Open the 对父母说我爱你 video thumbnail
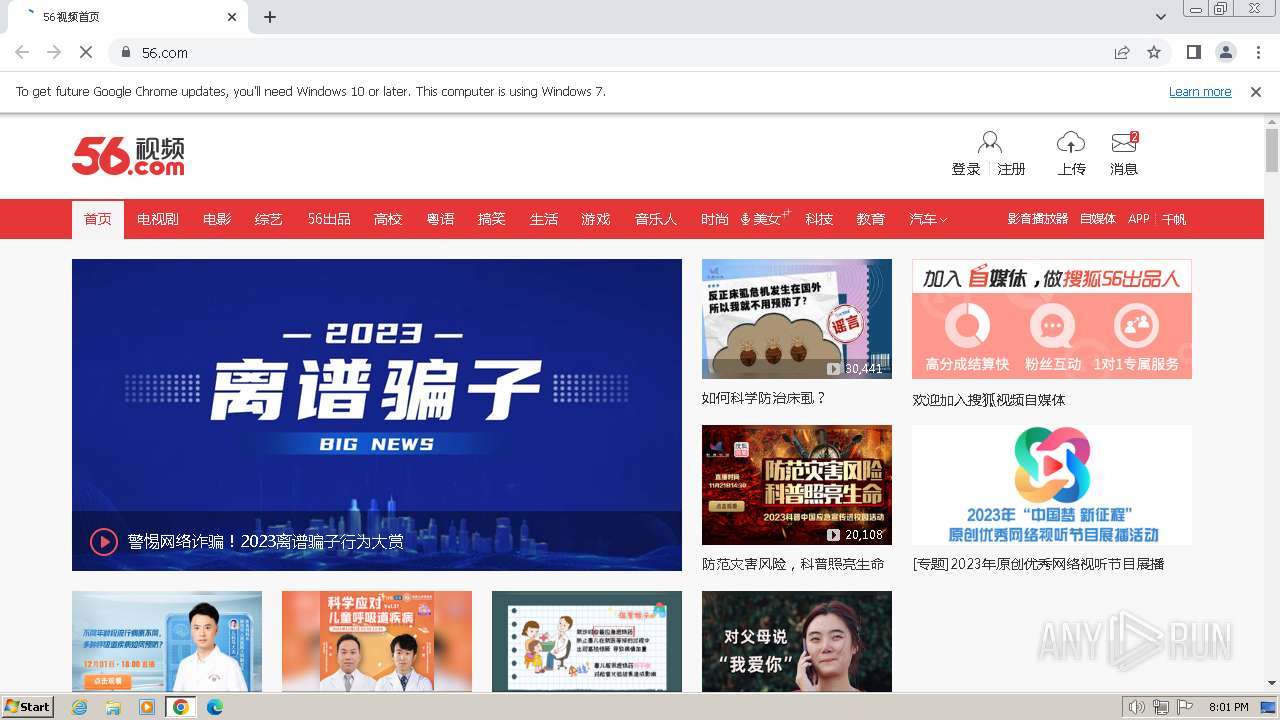The height and width of the screenshot is (720, 1280). 797,641
